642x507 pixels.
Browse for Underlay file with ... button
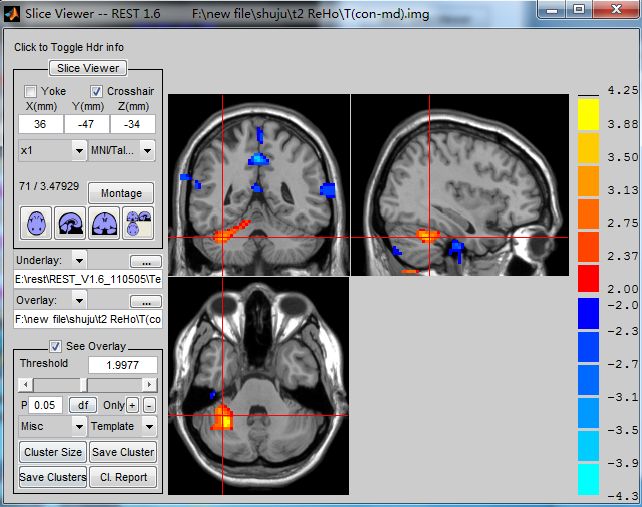click(x=146, y=261)
